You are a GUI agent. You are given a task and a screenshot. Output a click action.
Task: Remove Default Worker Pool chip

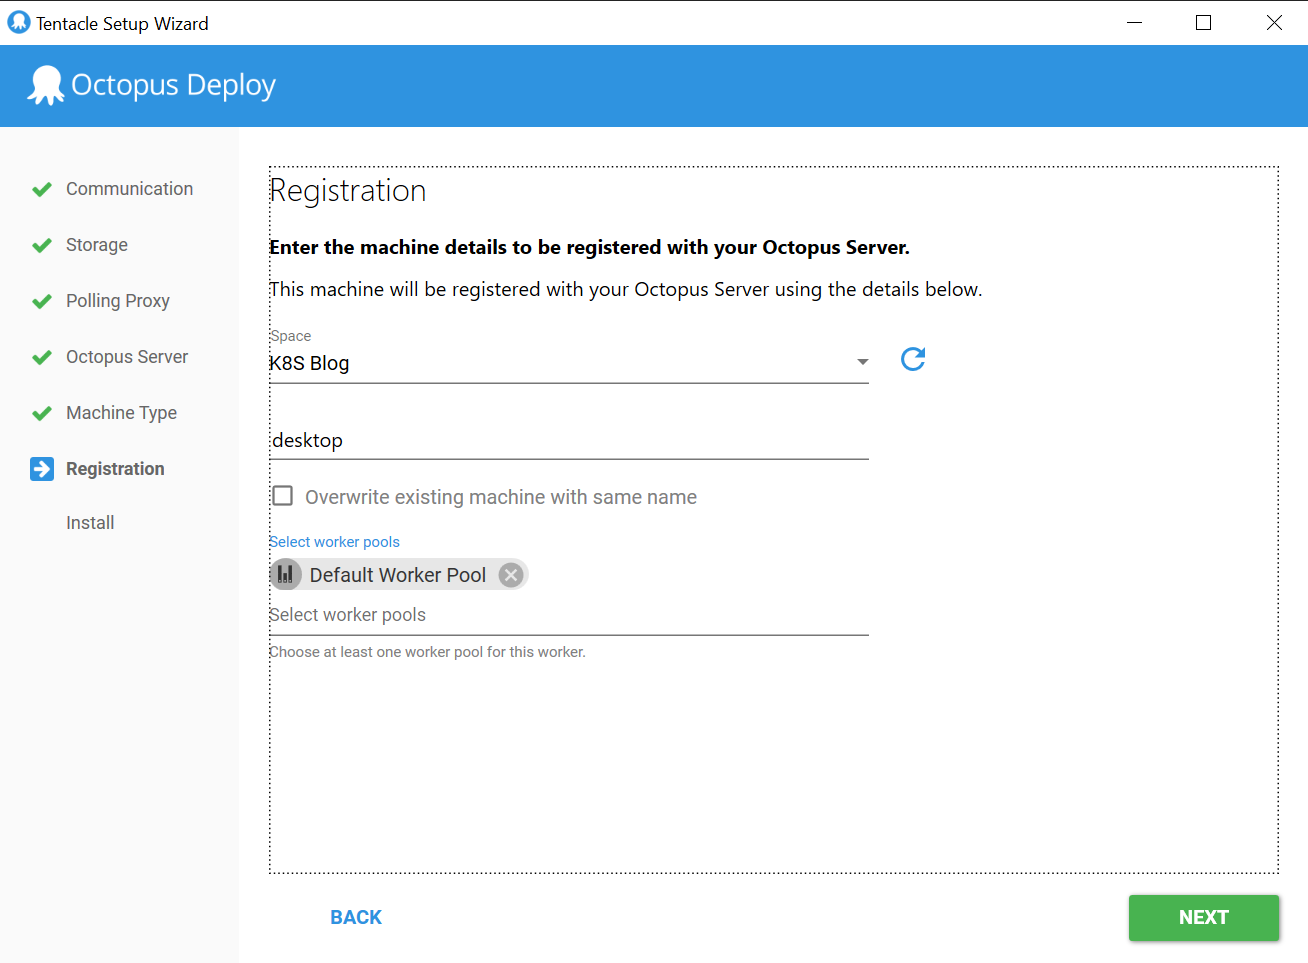(511, 575)
